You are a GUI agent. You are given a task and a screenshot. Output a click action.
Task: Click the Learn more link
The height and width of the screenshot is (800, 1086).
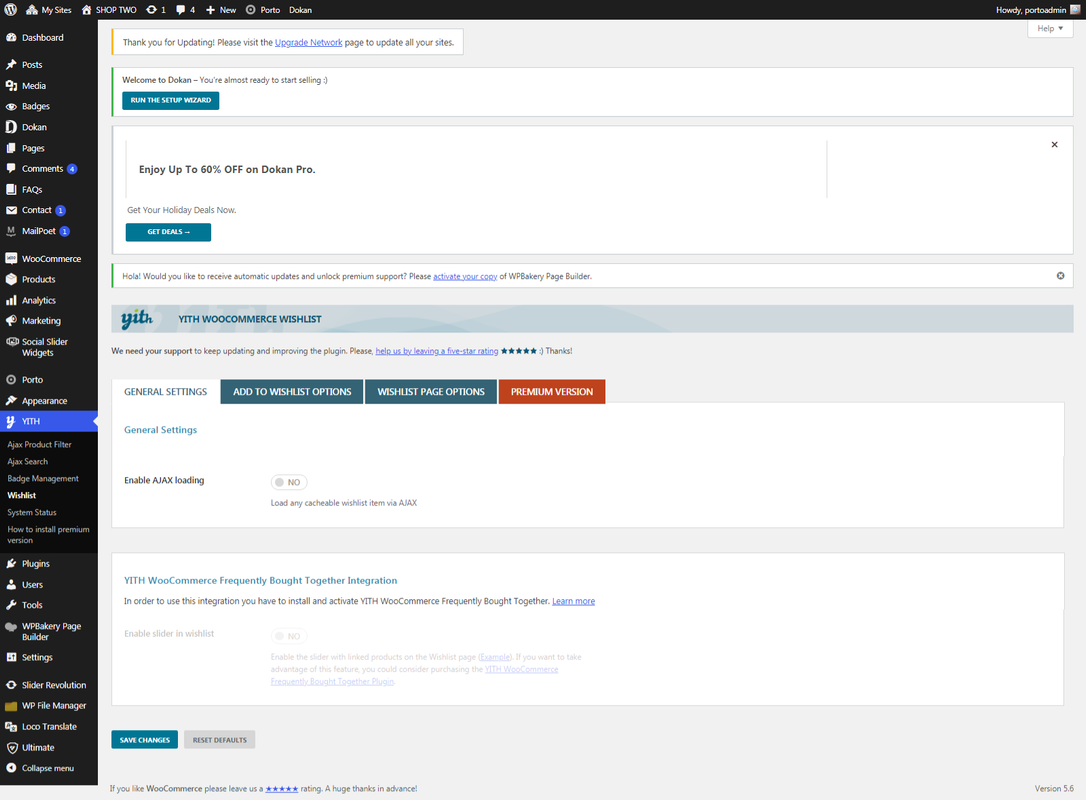573,601
